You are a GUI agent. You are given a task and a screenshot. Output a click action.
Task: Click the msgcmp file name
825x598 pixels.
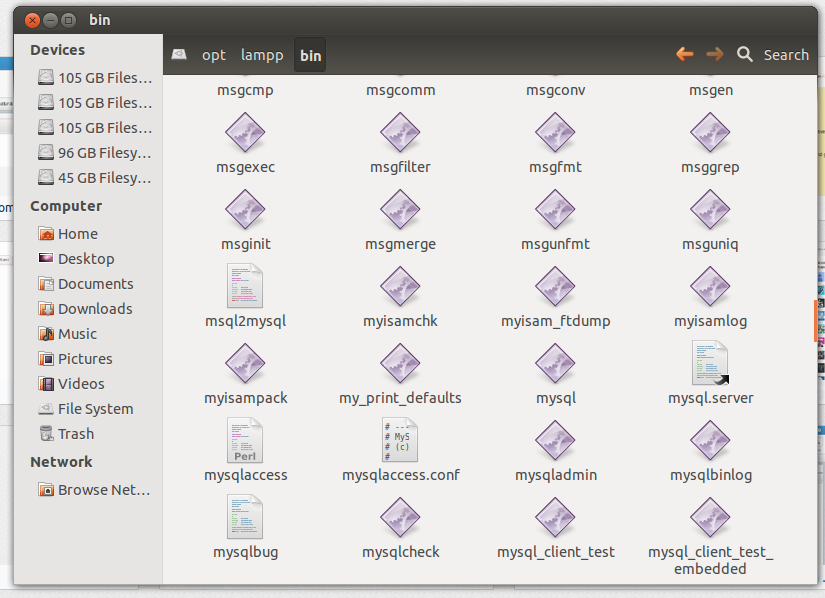pos(245,90)
